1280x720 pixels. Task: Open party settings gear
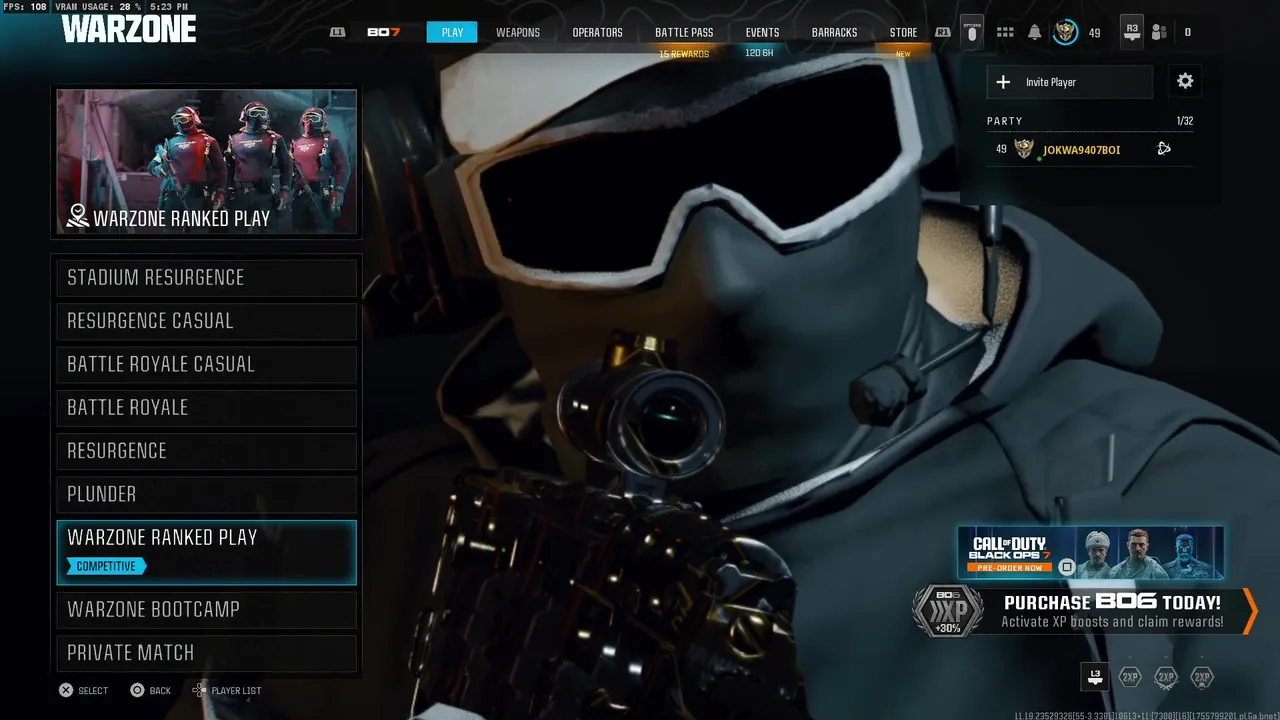click(x=1185, y=82)
